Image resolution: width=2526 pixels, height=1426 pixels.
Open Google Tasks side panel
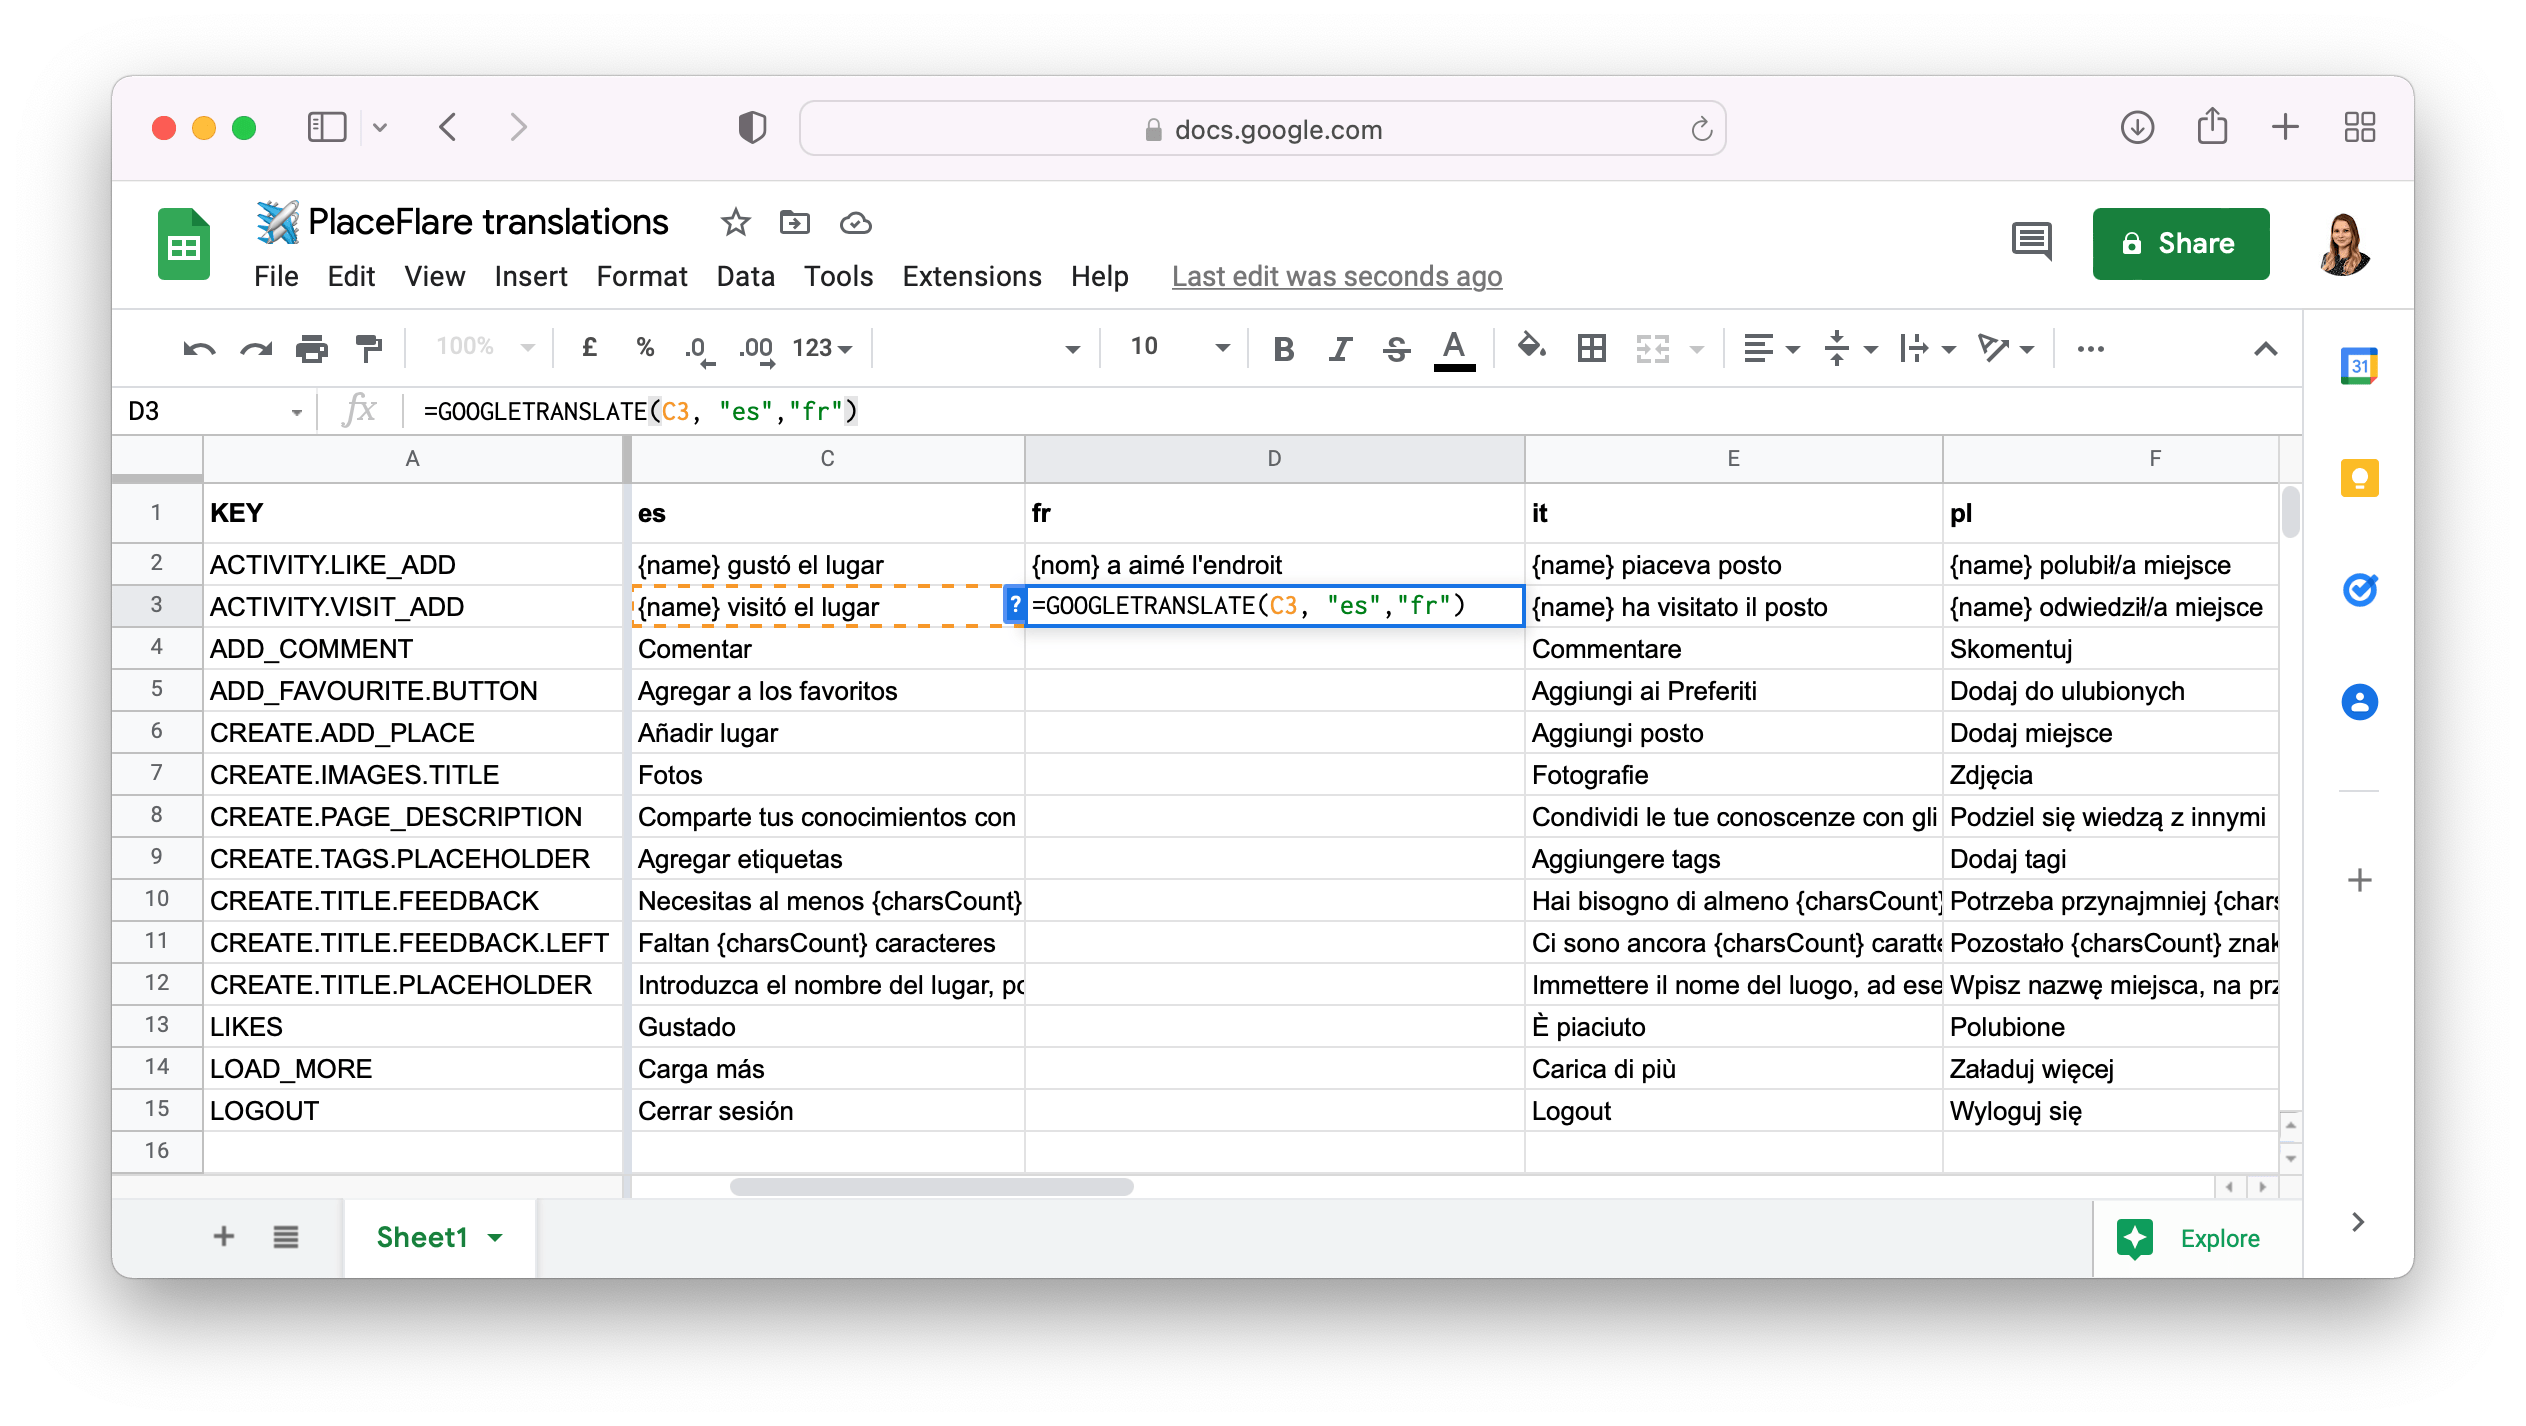click(x=2359, y=589)
